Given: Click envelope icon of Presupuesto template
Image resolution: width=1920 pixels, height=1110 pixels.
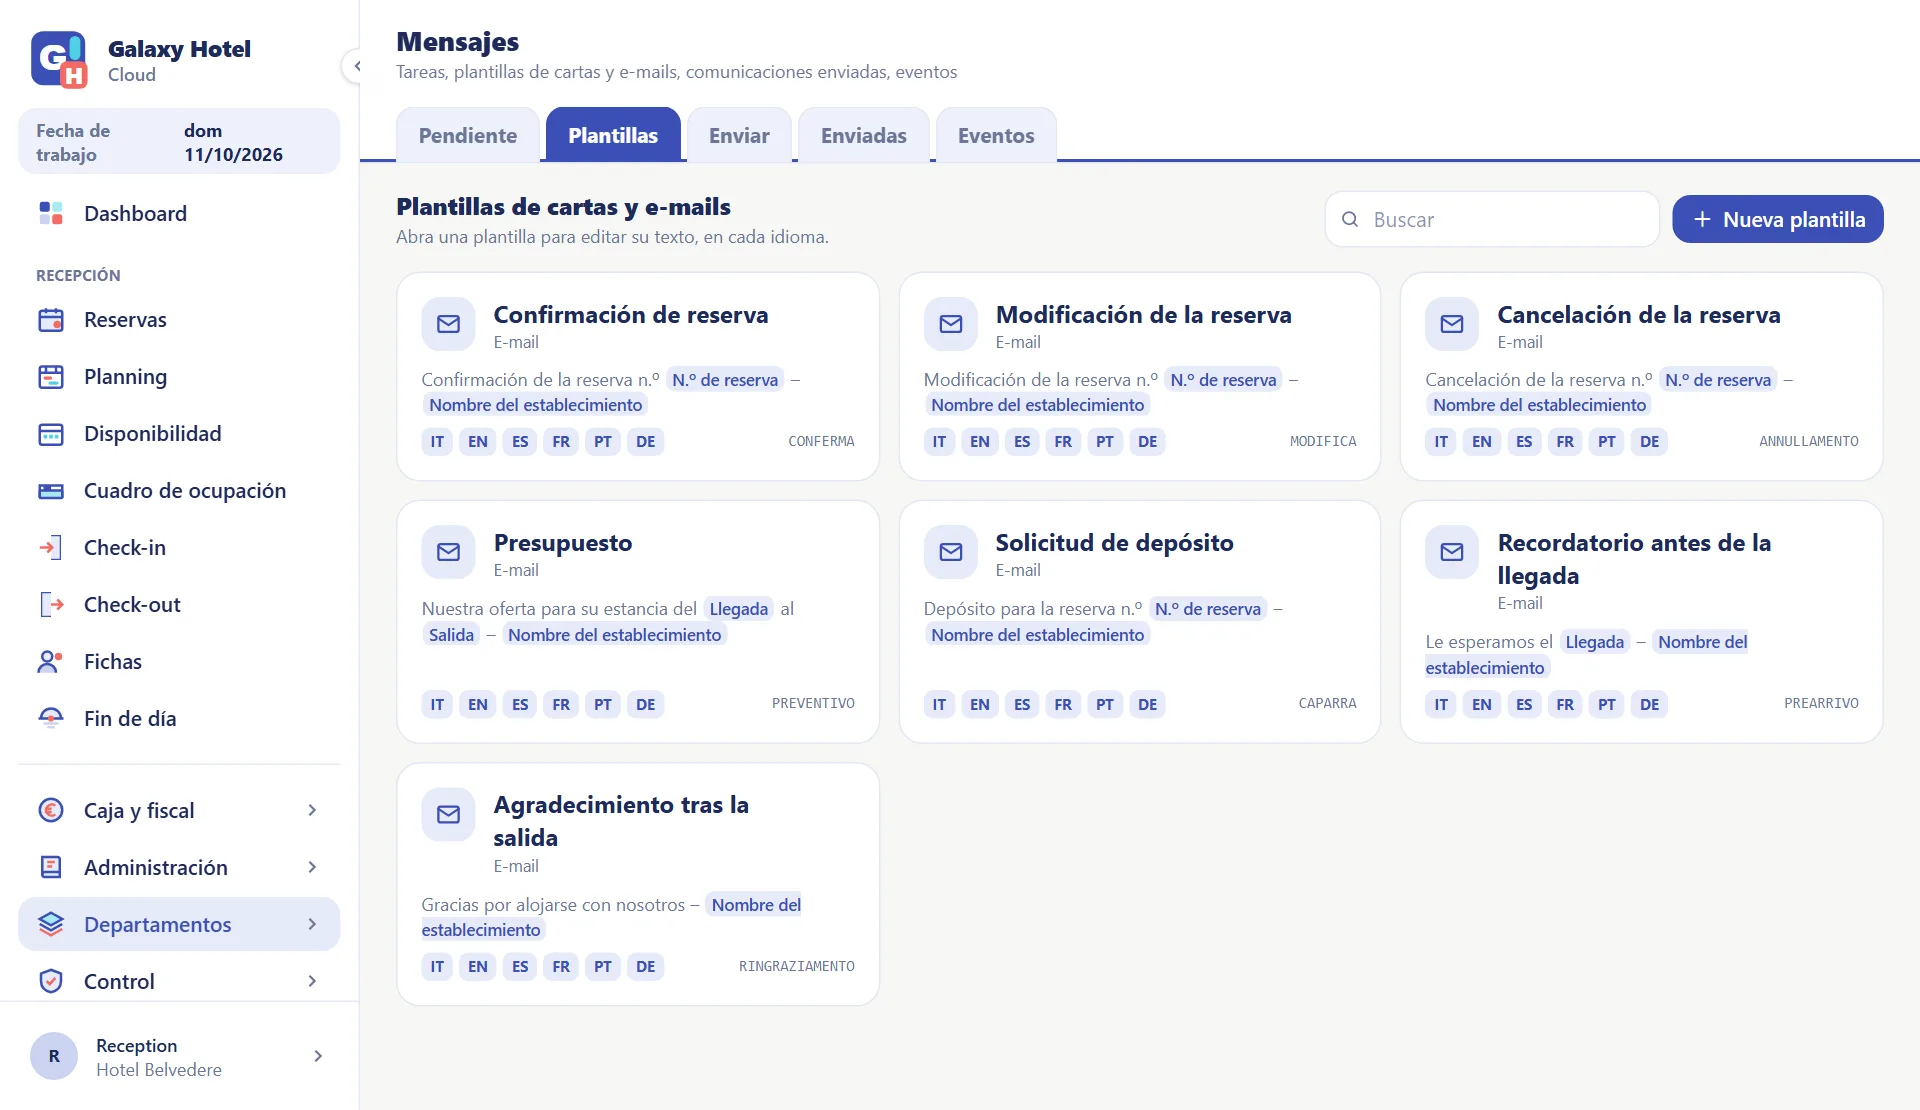Looking at the screenshot, I should 449,552.
